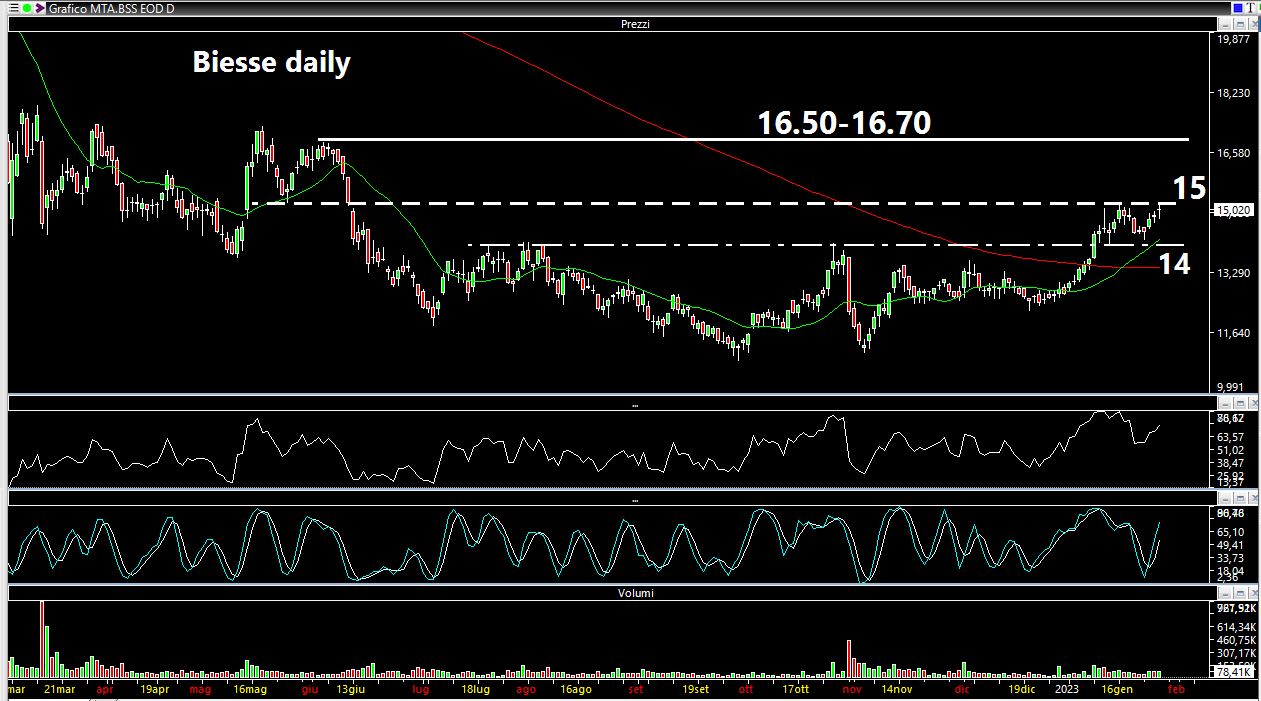Click the 14nov date label
The width and height of the screenshot is (1261, 701).
point(895,690)
